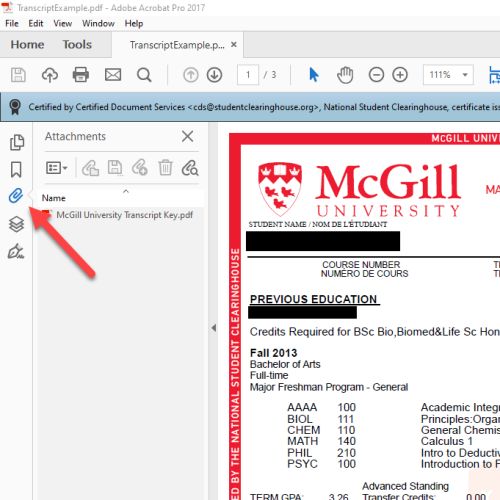Open the Bookmarks panel
Image resolution: width=500 pixels, height=500 pixels.
pyautogui.click(x=16, y=169)
